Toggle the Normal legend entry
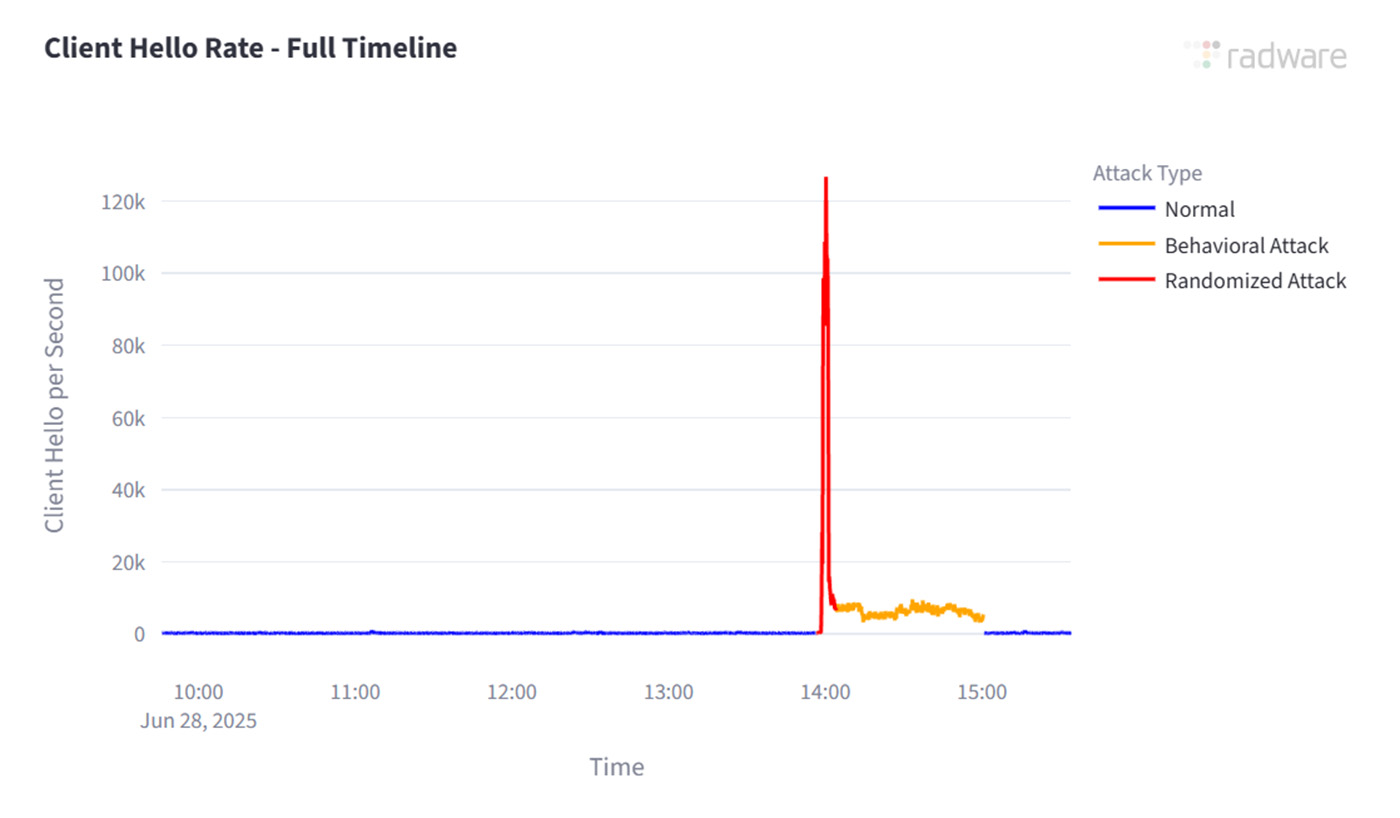 pyautogui.click(x=1199, y=209)
